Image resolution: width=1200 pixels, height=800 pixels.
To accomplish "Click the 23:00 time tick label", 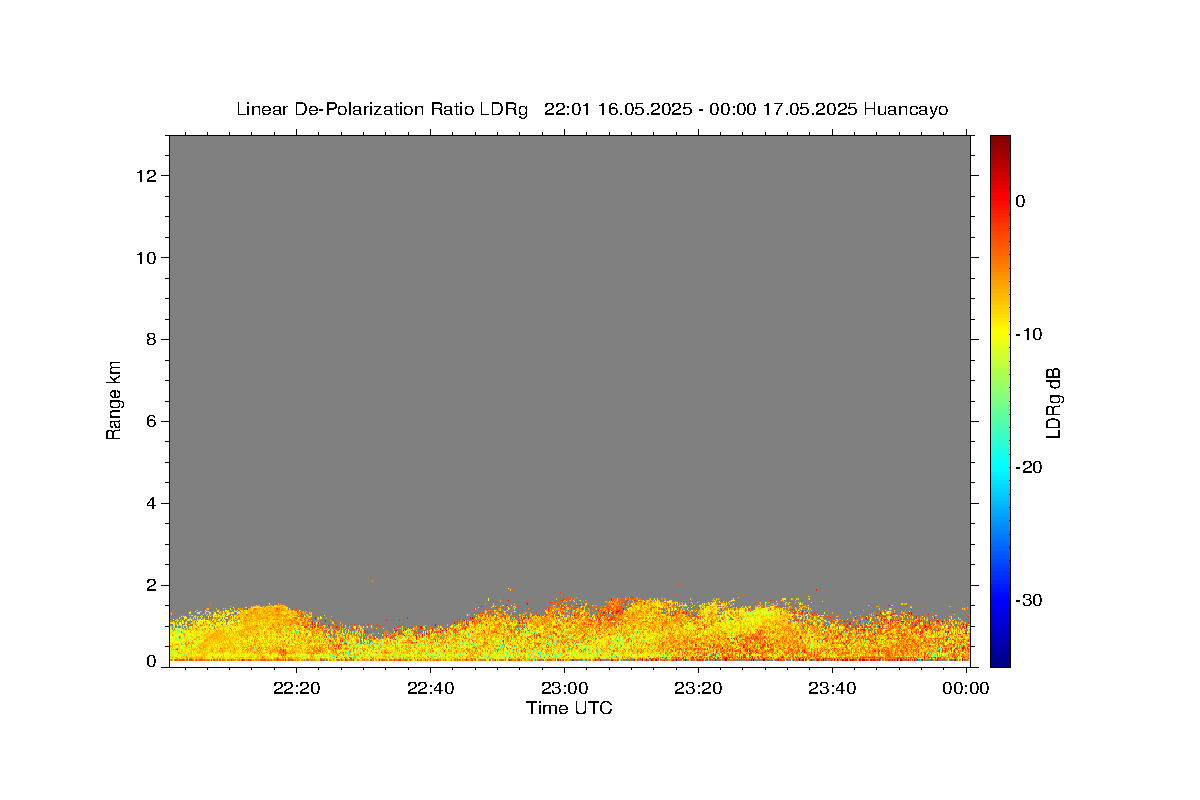I will pyautogui.click(x=564, y=688).
